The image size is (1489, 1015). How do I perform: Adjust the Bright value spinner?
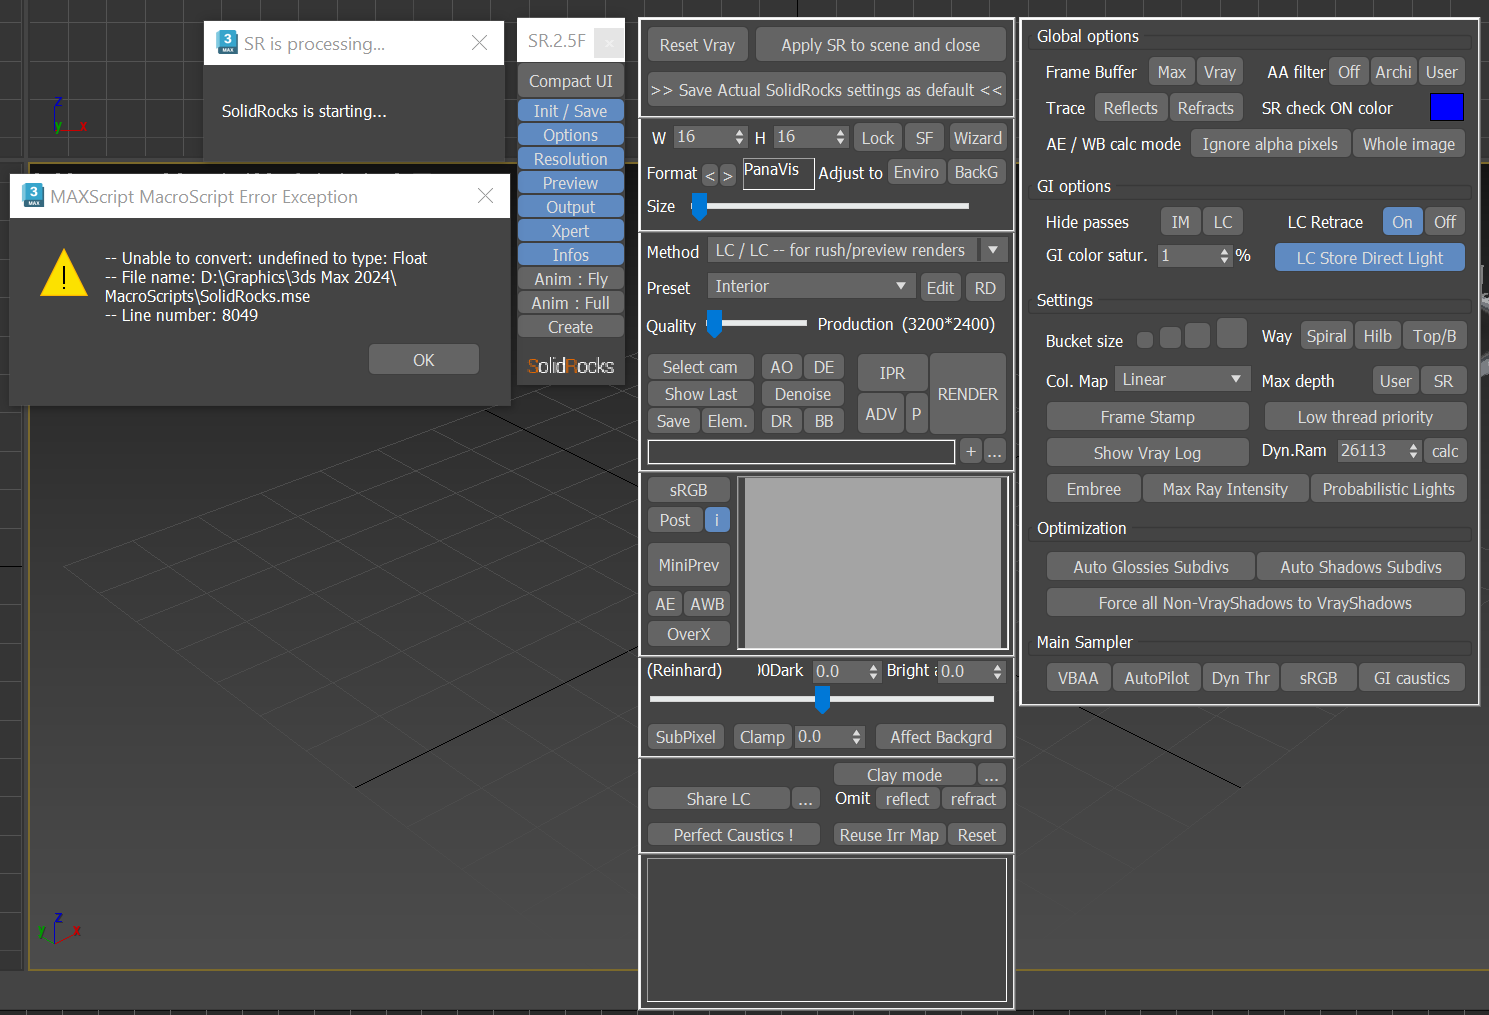click(x=997, y=671)
